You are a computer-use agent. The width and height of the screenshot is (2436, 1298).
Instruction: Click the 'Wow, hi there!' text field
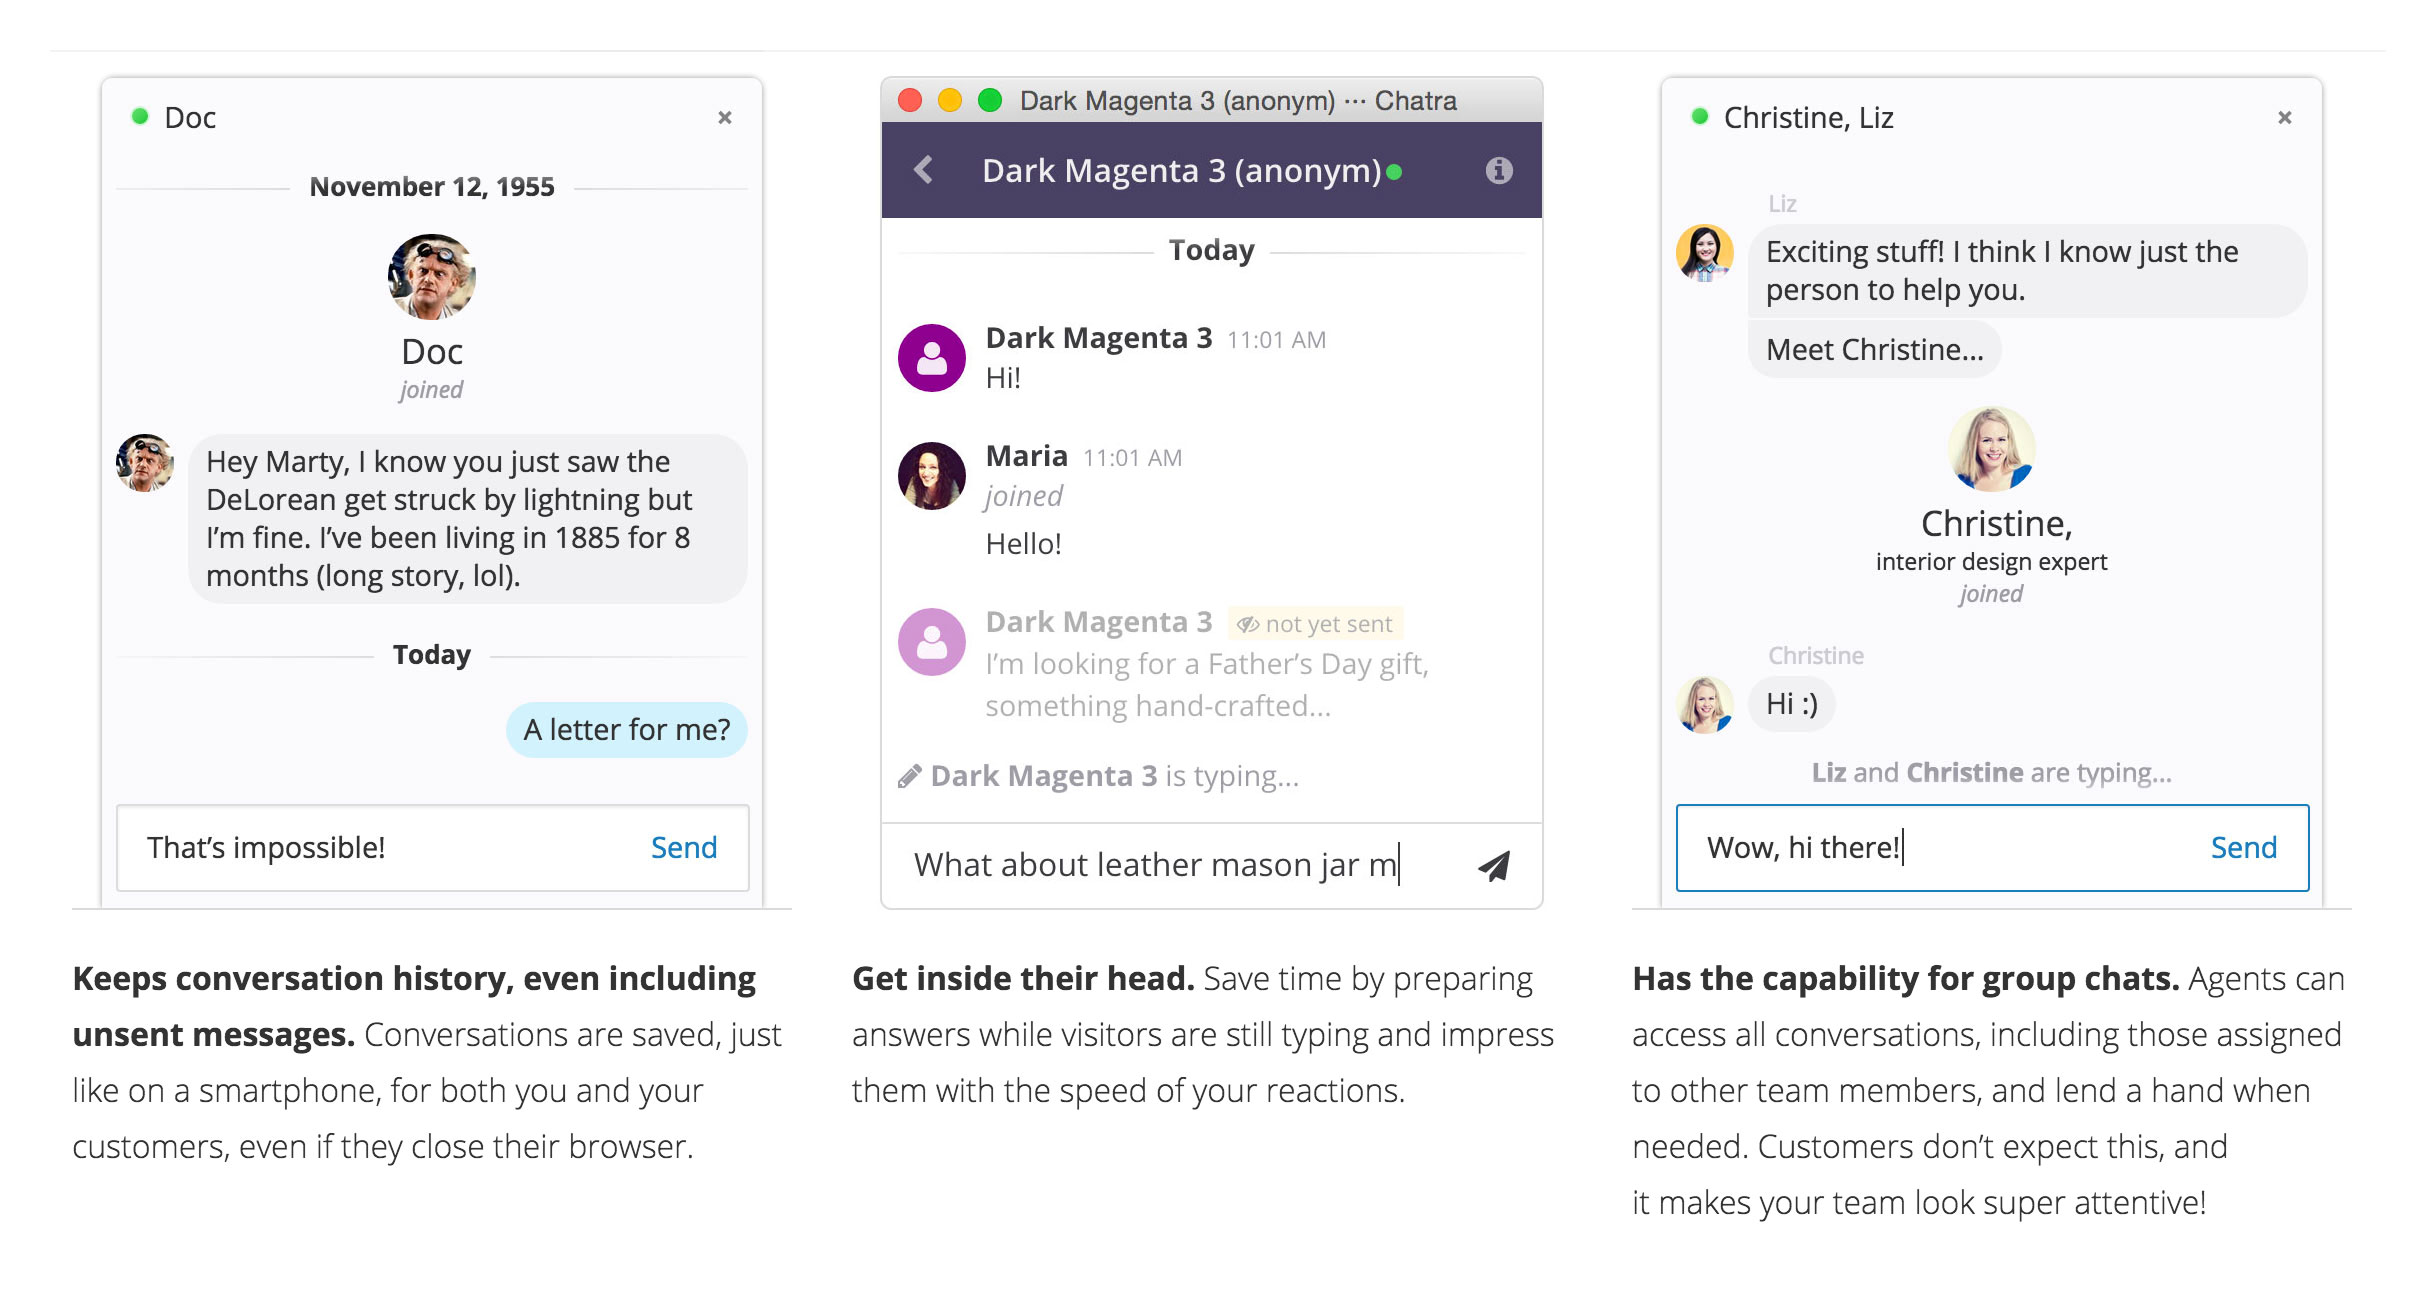1930,848
